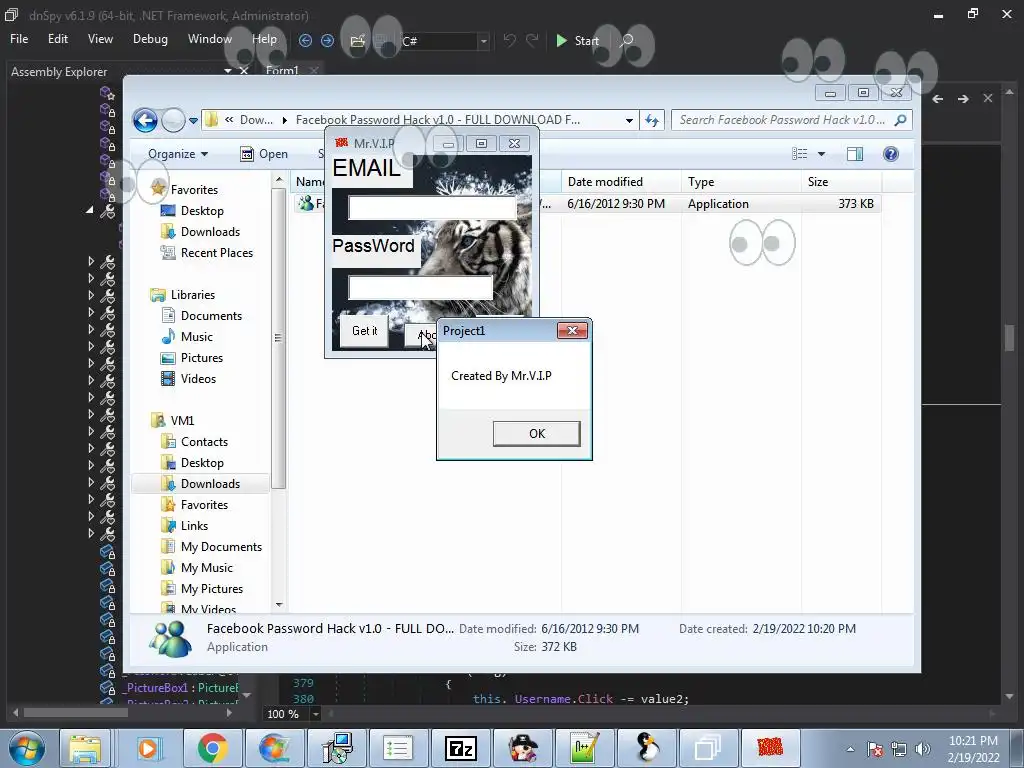Sort by the Date modified column header

(620, 182)
